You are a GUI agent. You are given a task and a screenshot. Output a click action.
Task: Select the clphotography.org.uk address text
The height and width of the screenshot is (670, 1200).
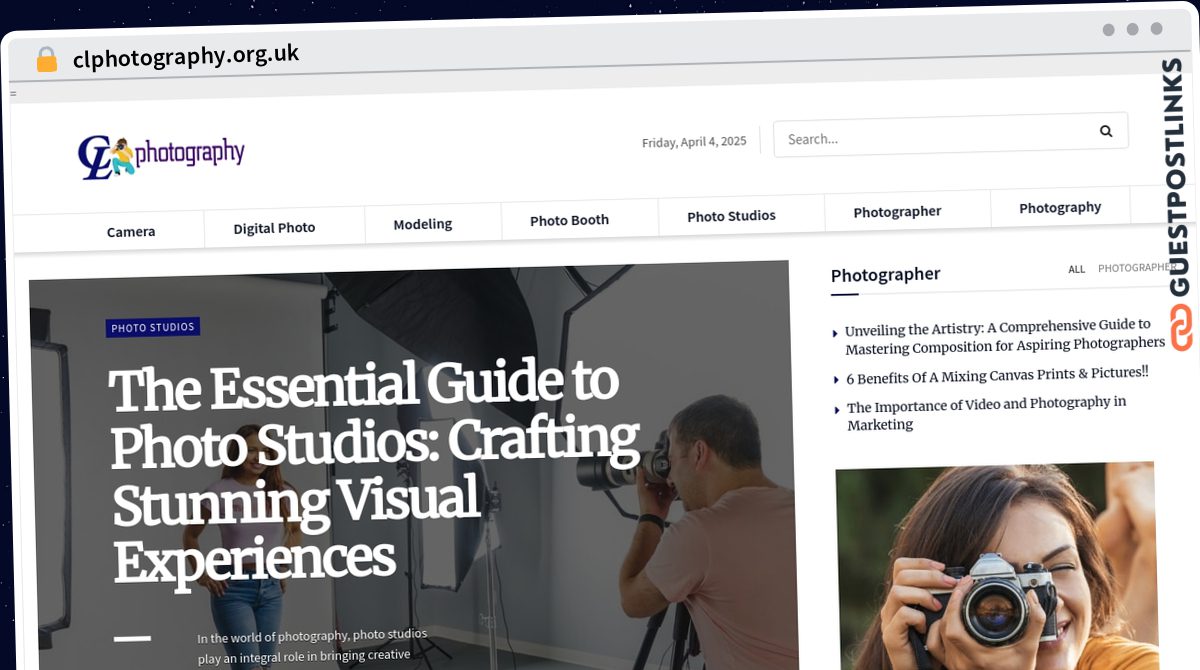186,56
